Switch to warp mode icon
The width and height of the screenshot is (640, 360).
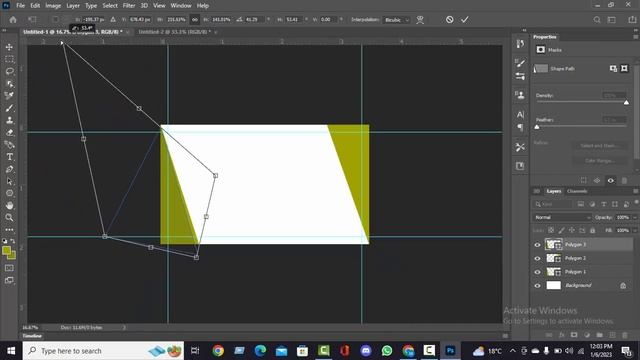[x=420, y=20]
